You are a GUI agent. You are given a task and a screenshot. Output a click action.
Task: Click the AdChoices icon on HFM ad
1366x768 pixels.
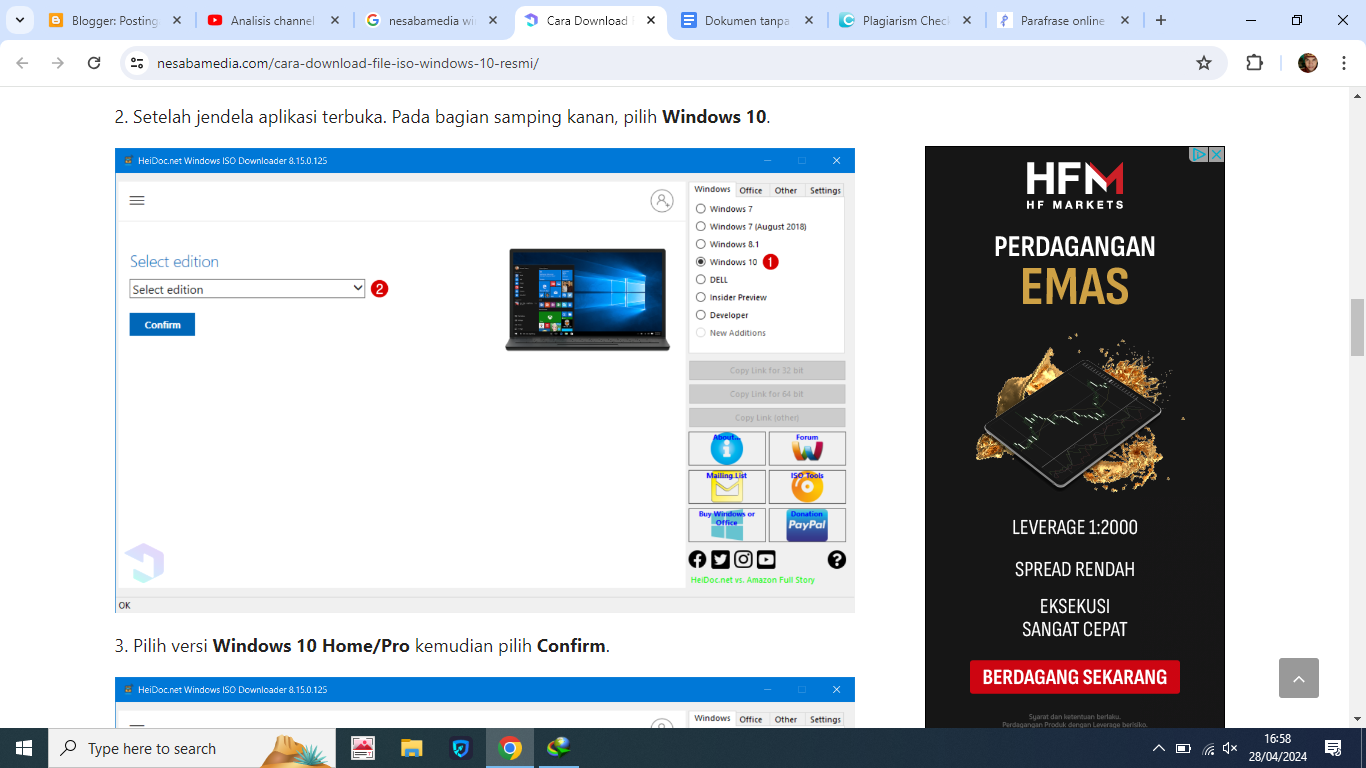point(1198,154)
